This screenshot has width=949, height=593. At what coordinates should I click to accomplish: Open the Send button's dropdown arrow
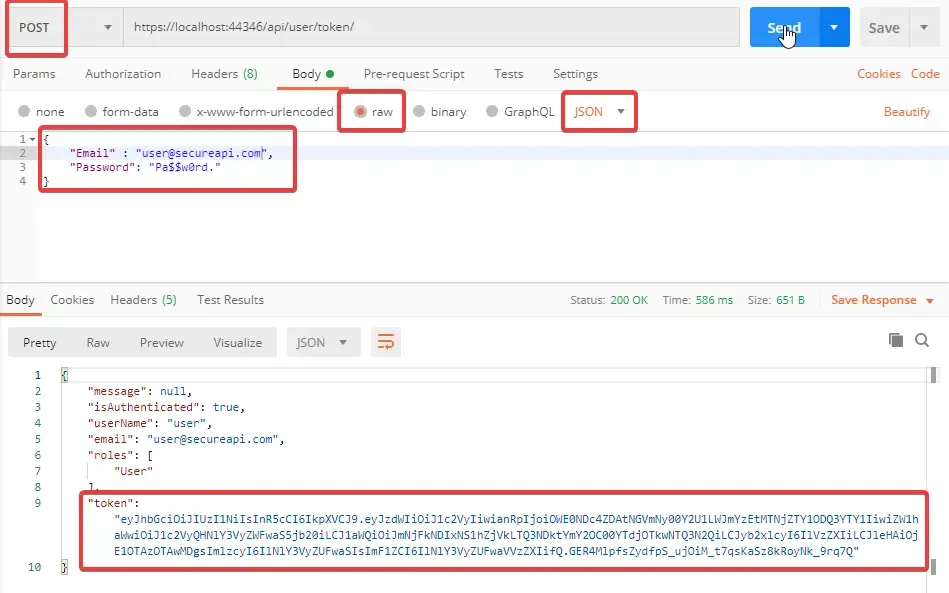pos(836,27)
